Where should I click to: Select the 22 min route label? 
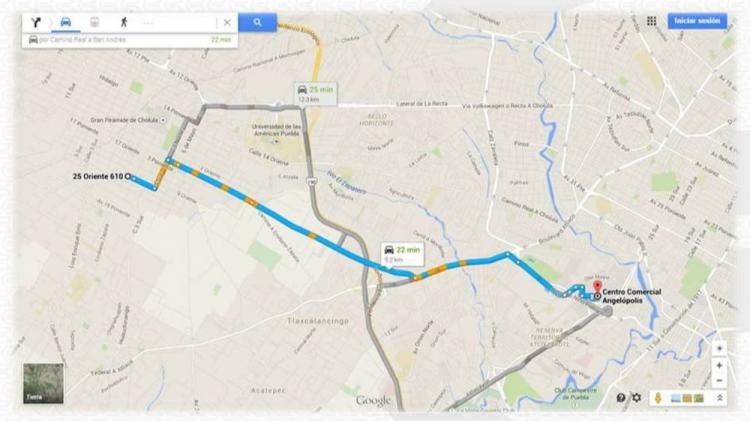402,254
